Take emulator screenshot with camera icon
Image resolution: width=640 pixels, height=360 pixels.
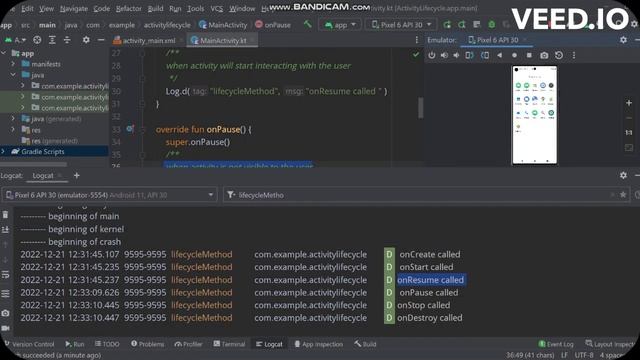(x=544, y=55)
